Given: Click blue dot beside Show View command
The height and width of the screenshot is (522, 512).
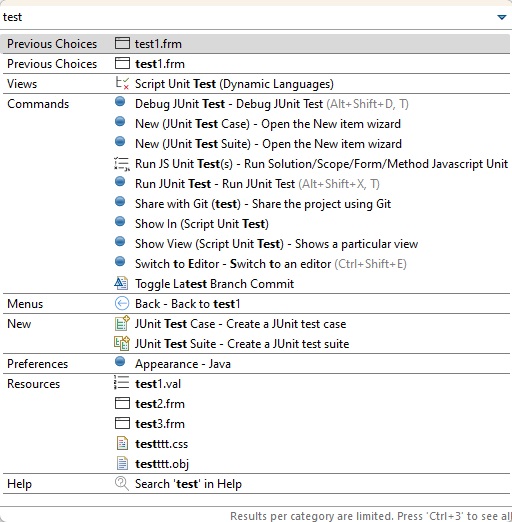Looking at the screenshot, I should coord(120,242).
